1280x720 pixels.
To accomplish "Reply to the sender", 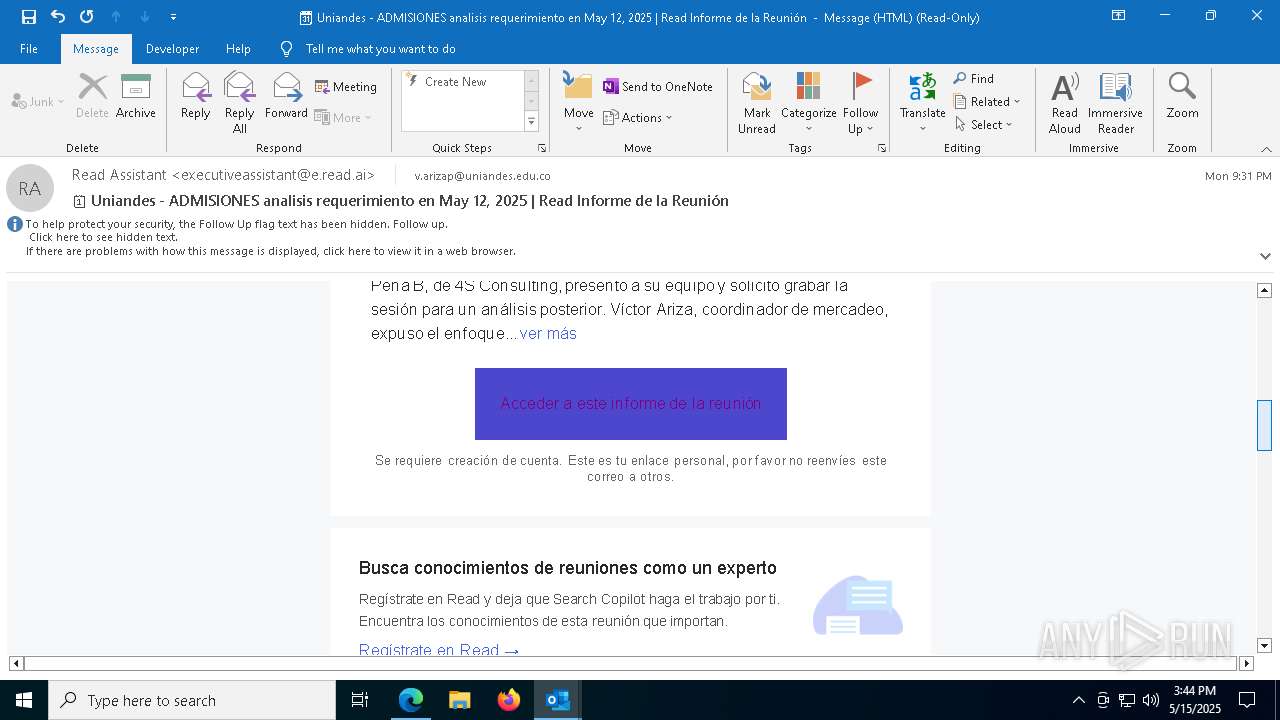I will pyautogui.click(x=196, y=96).
